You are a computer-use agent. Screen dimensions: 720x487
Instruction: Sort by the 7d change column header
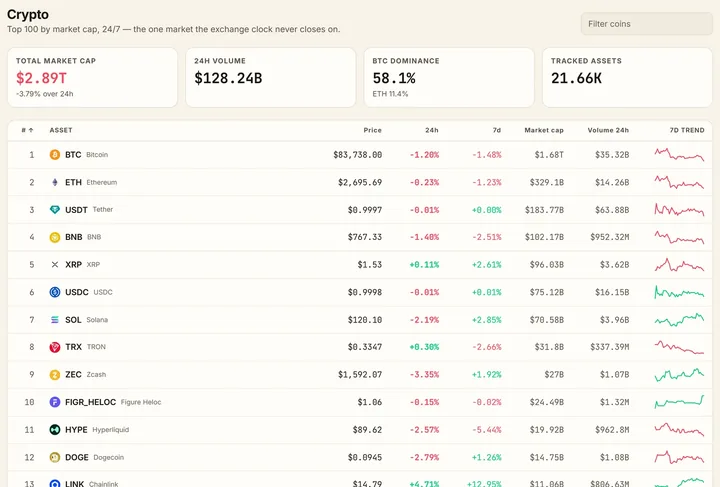[497, 130]
